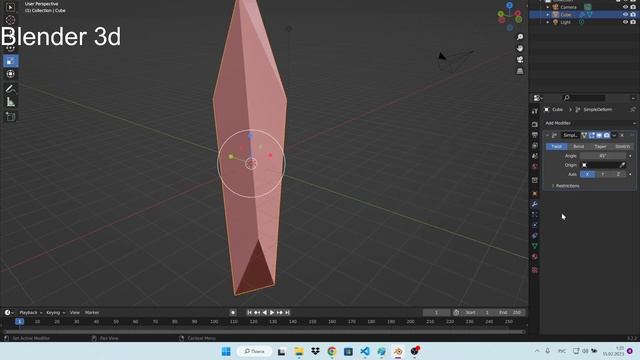Select the Add Cube tool

[x=11, y=117]
